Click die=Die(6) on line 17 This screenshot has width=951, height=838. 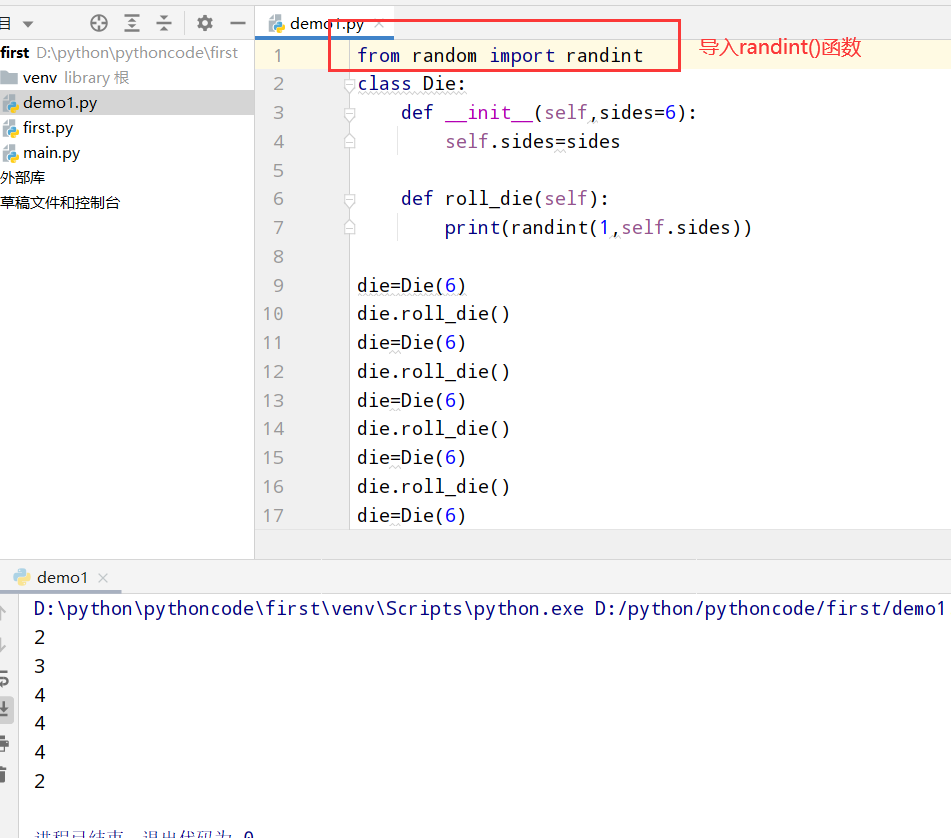pyautogui.click(x=411, y=516)
